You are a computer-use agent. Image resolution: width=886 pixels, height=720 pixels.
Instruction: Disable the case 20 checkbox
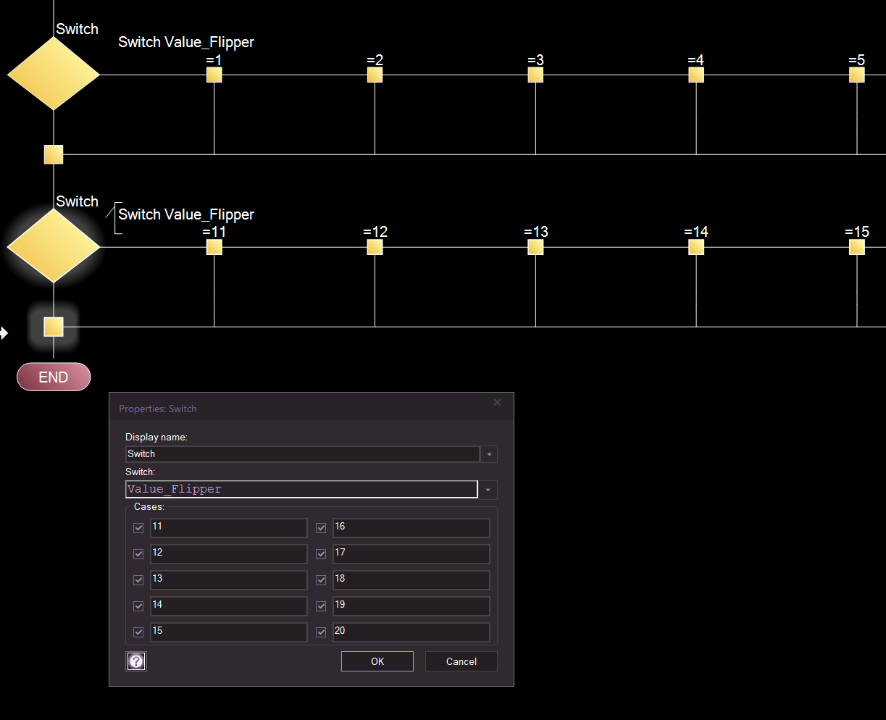click(x=322, y=632)
